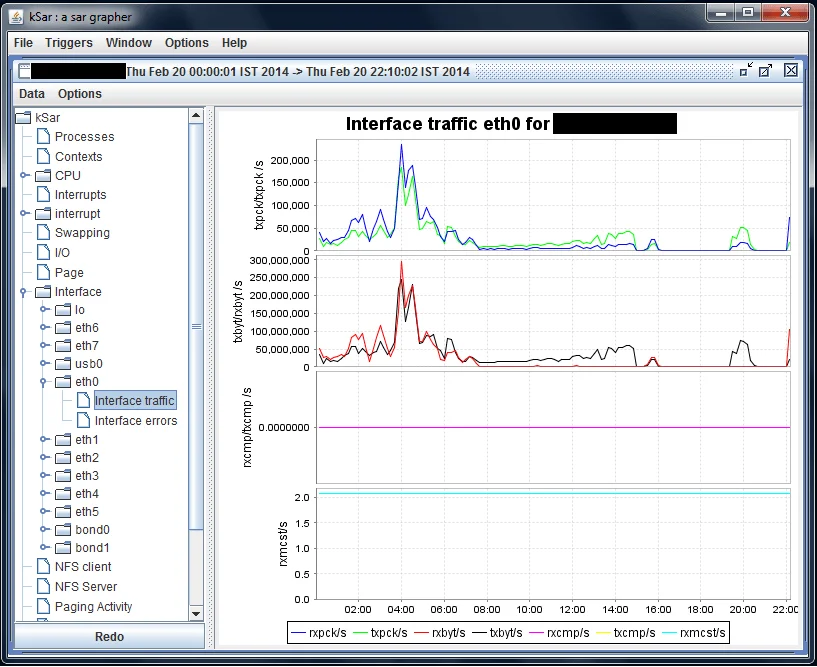817x667 pixels.
Task: Click the CPU folder icon
Action: (x=43, y=176)
